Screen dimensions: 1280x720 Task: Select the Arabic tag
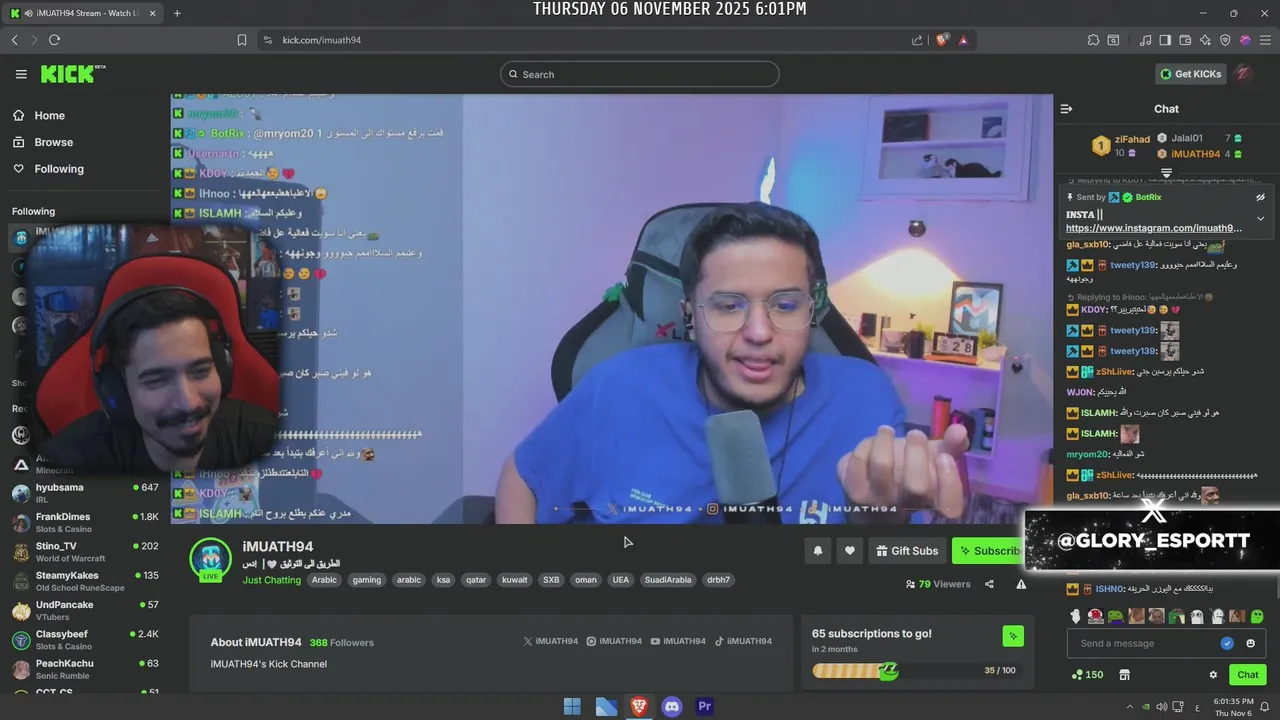click(x=324, y=580)
